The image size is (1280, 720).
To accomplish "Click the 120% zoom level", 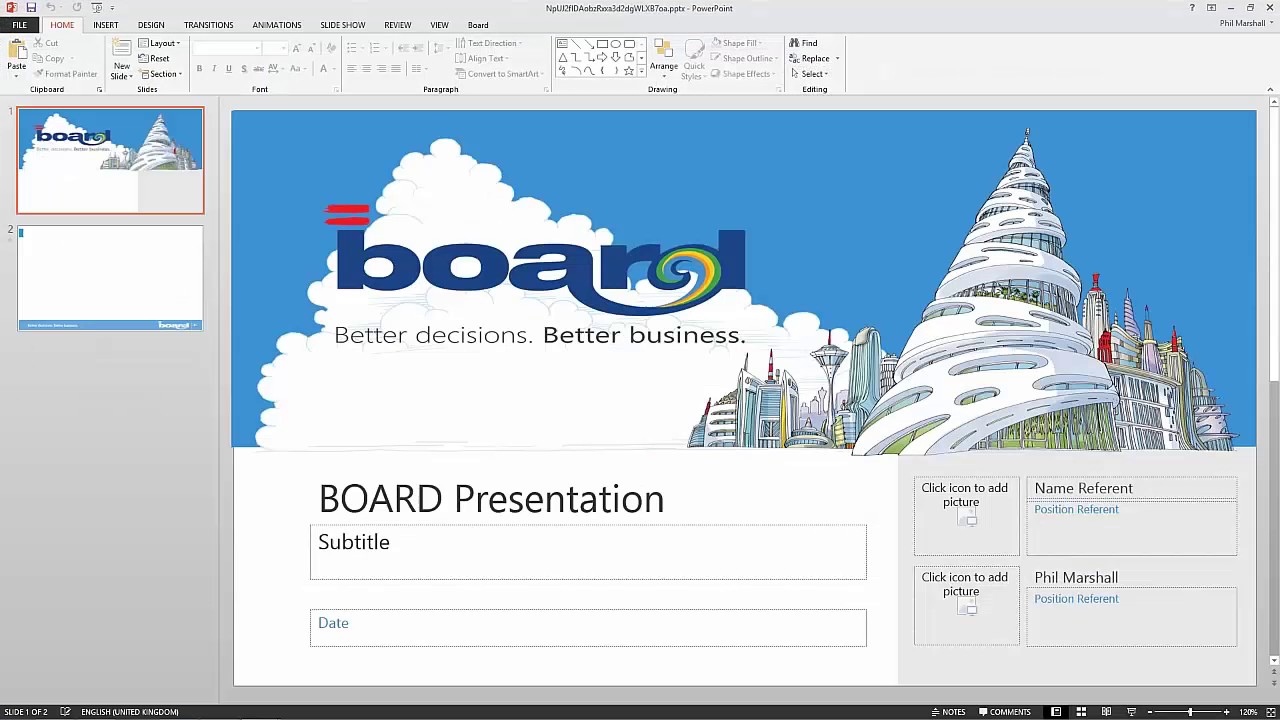I will click(x=1248, y=712).
